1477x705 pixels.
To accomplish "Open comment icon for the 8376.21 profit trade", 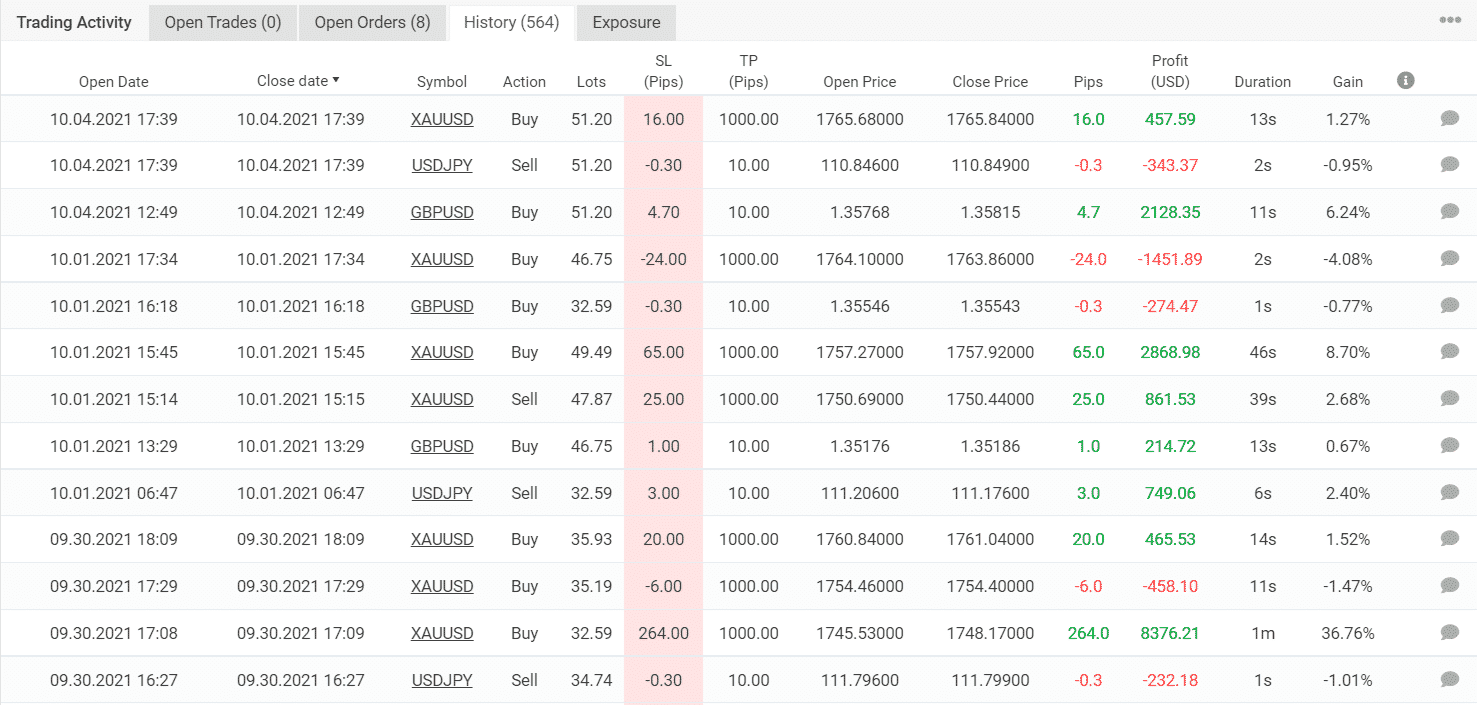I will tap(1449, 633).
